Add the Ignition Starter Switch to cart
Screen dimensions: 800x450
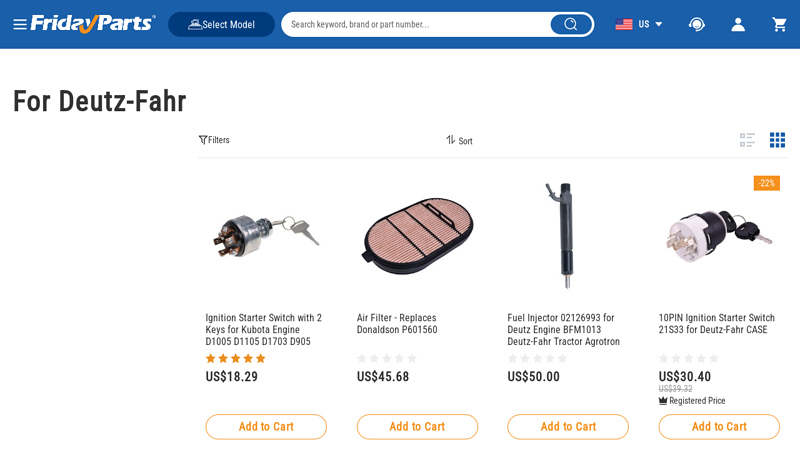[266, 427]
